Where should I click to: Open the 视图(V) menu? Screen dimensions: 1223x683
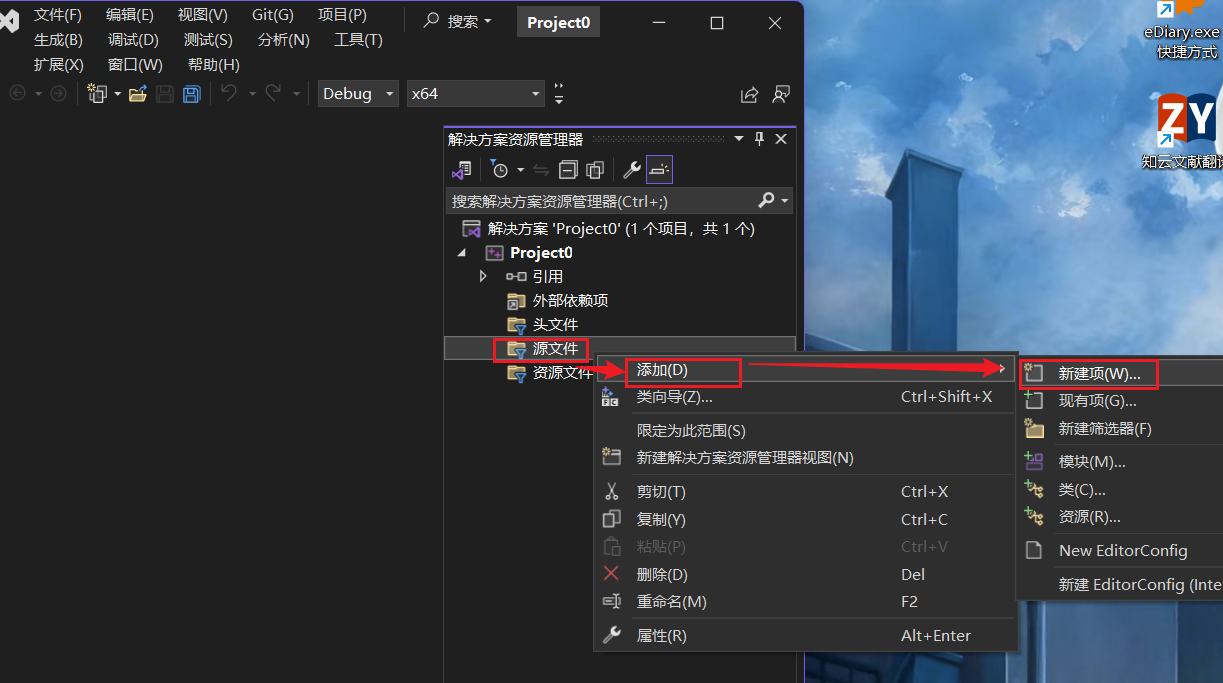203,15
